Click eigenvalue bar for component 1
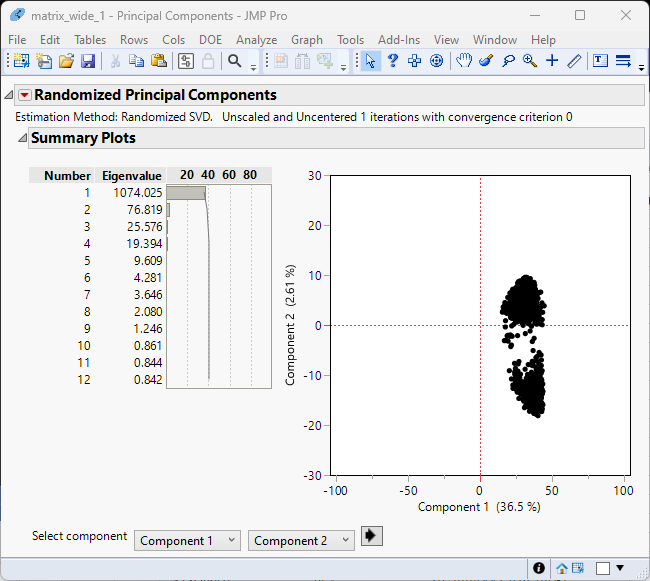 tap(186, 192)
